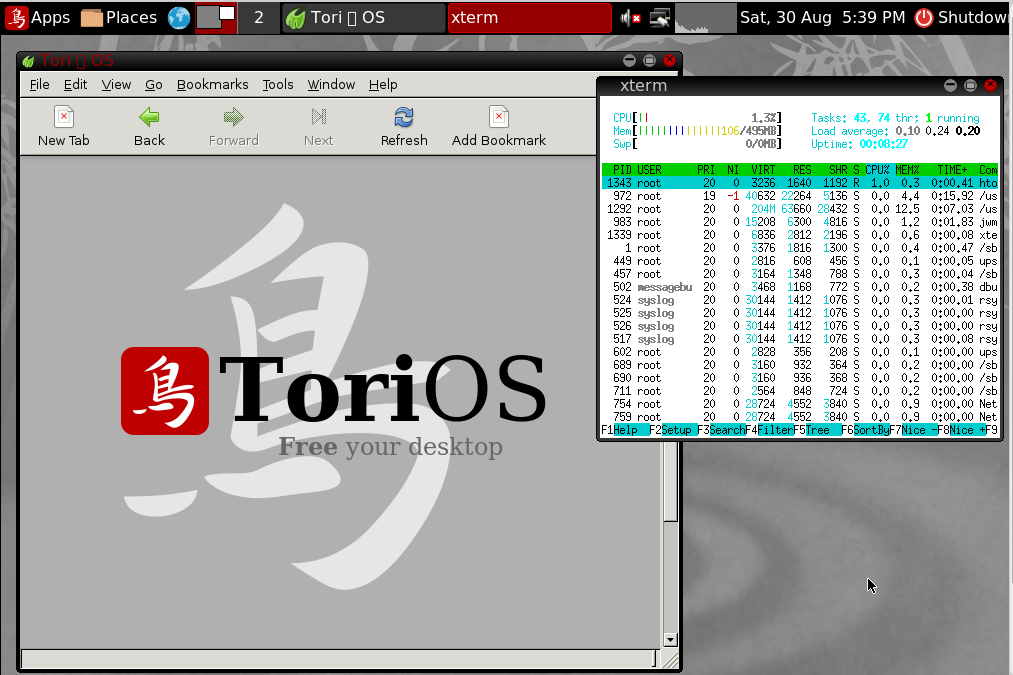
Task: Click the TIME+ column header in htop
Action: coord(953,170)
